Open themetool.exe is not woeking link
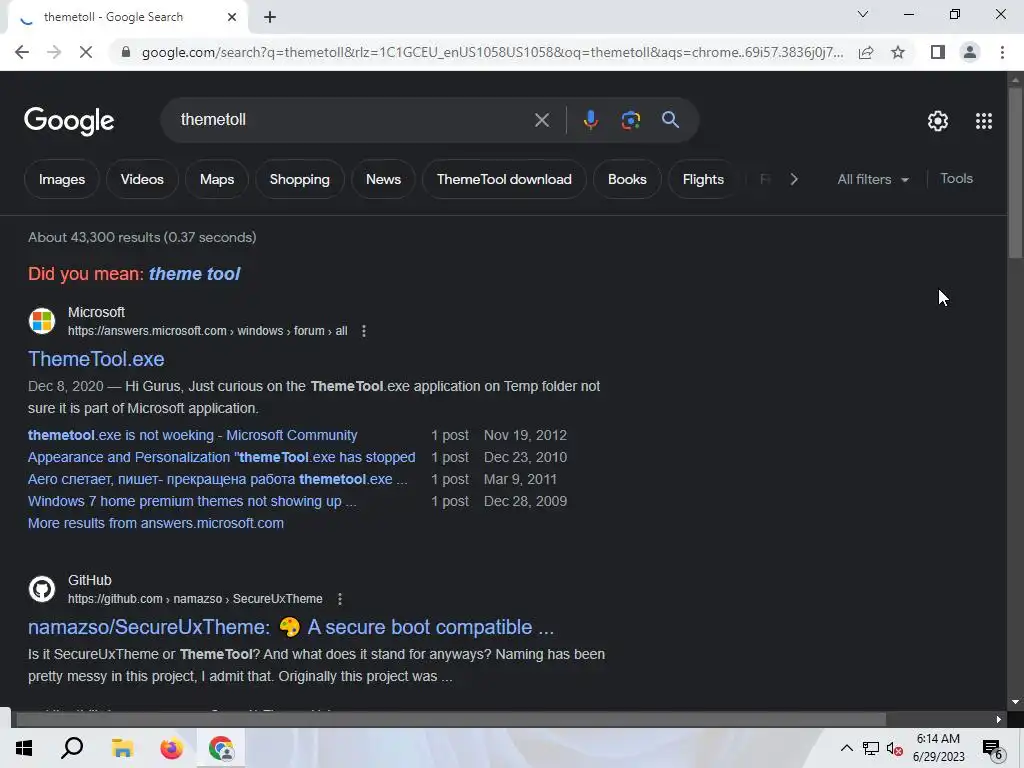This screenshot has height=768, width=1024. pyautogui.click(x=193, y=435)
